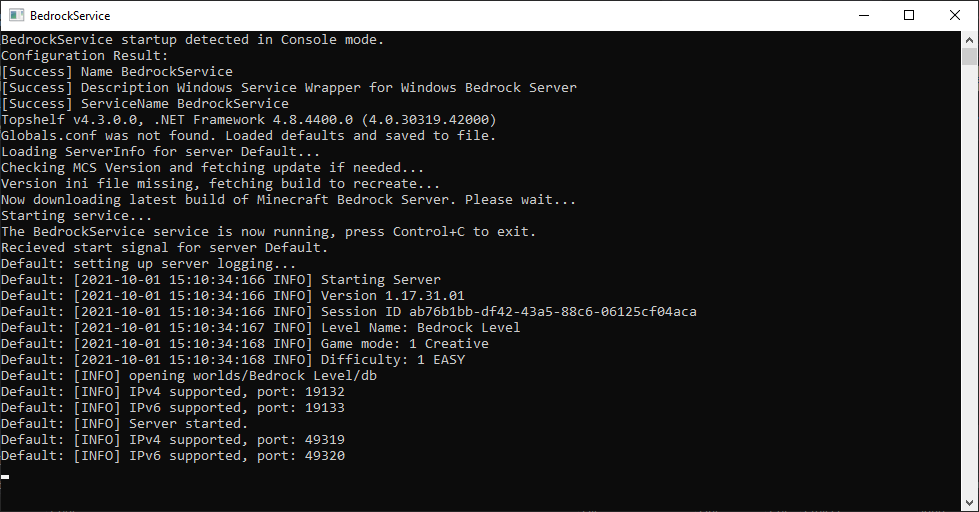Click the BedrockService title bar text

[70, 16]
